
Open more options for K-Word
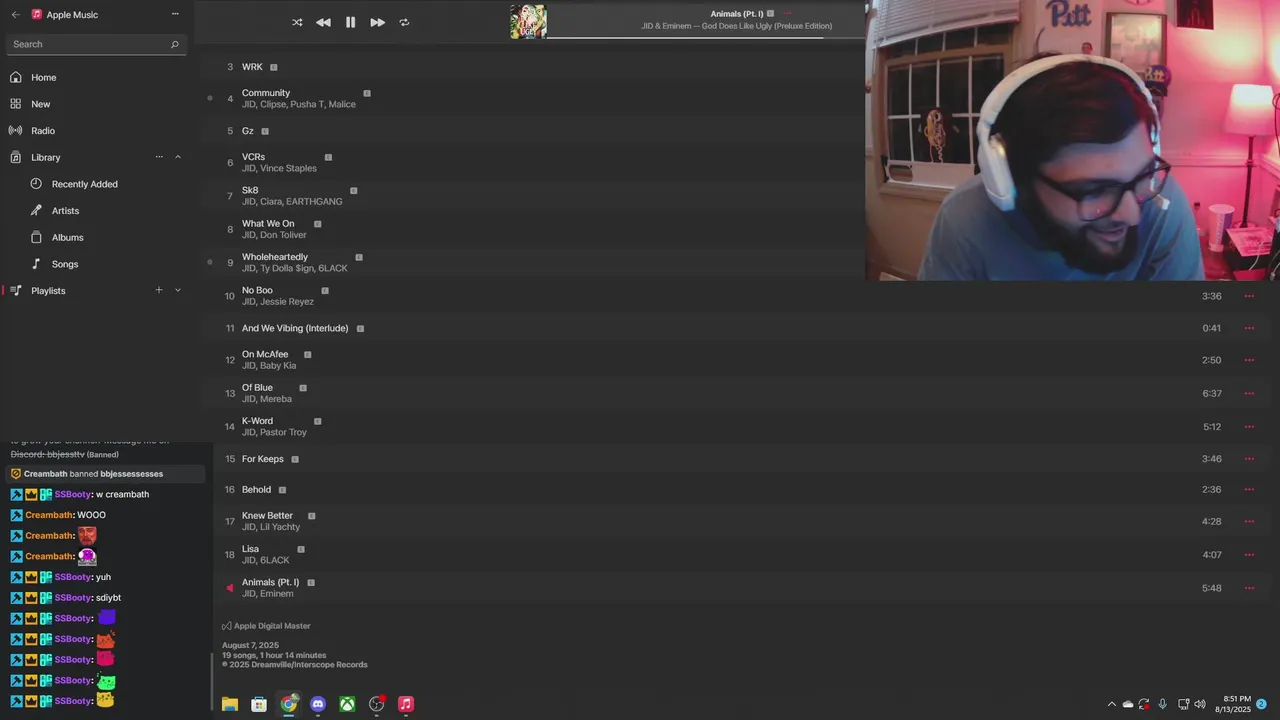click(x=1249, y=427)
